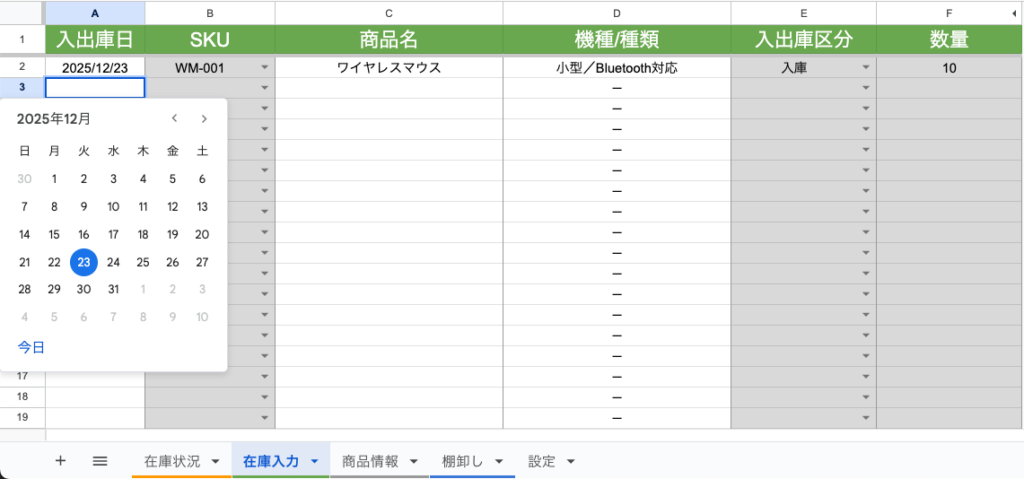Switch to the 設定 sheet tab
Screen dimensions: 1024x479
click(x=542, y=461)
